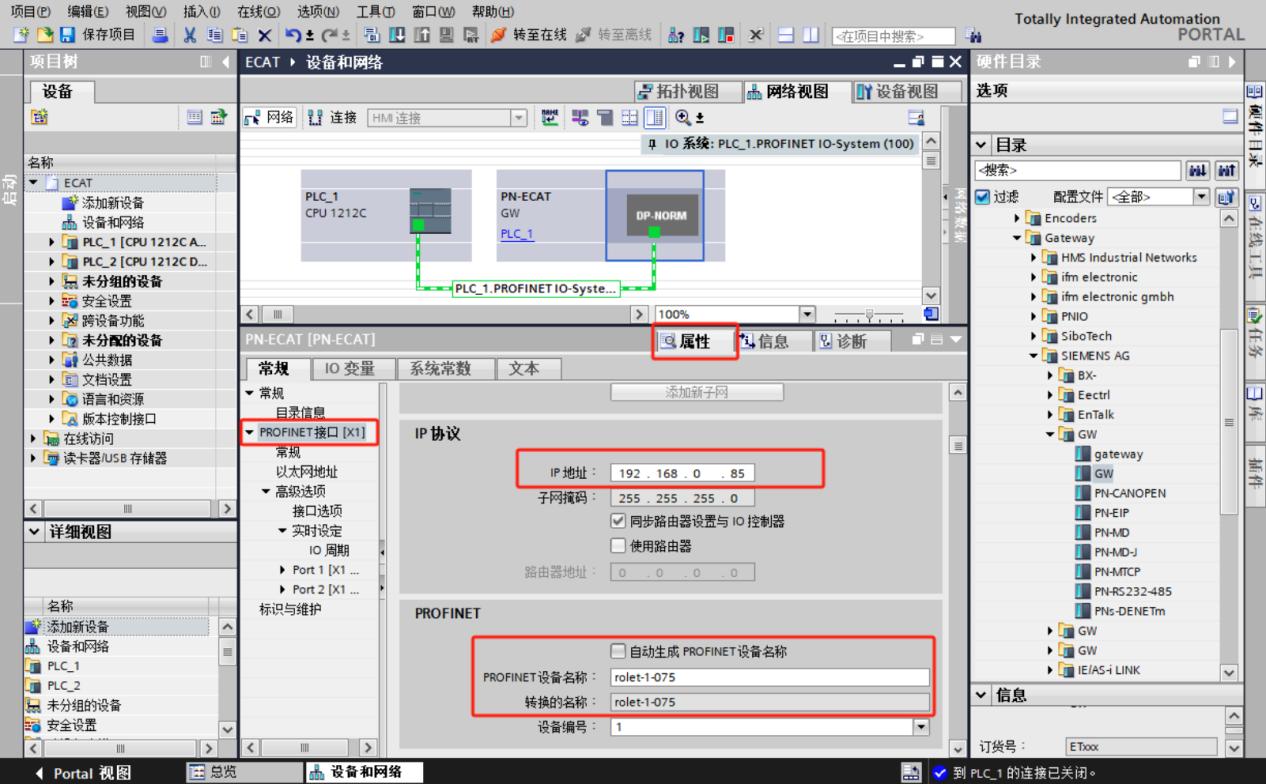Click the copy icon in toolbar
This screenshot has height=784, width=1266.
tap(214, 36)
